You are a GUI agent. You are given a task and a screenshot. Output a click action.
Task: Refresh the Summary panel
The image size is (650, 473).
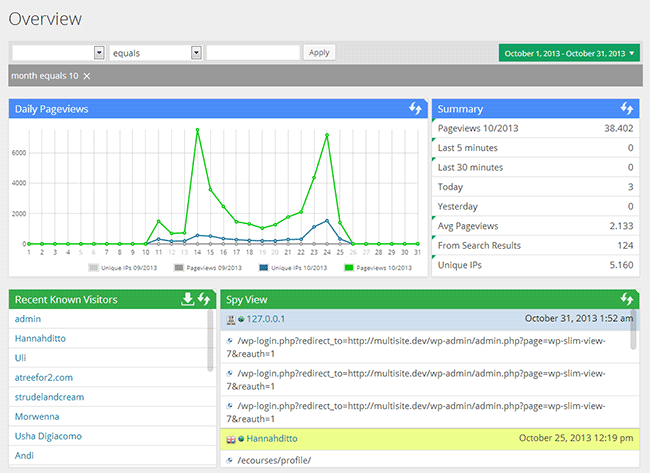[627, 109]
